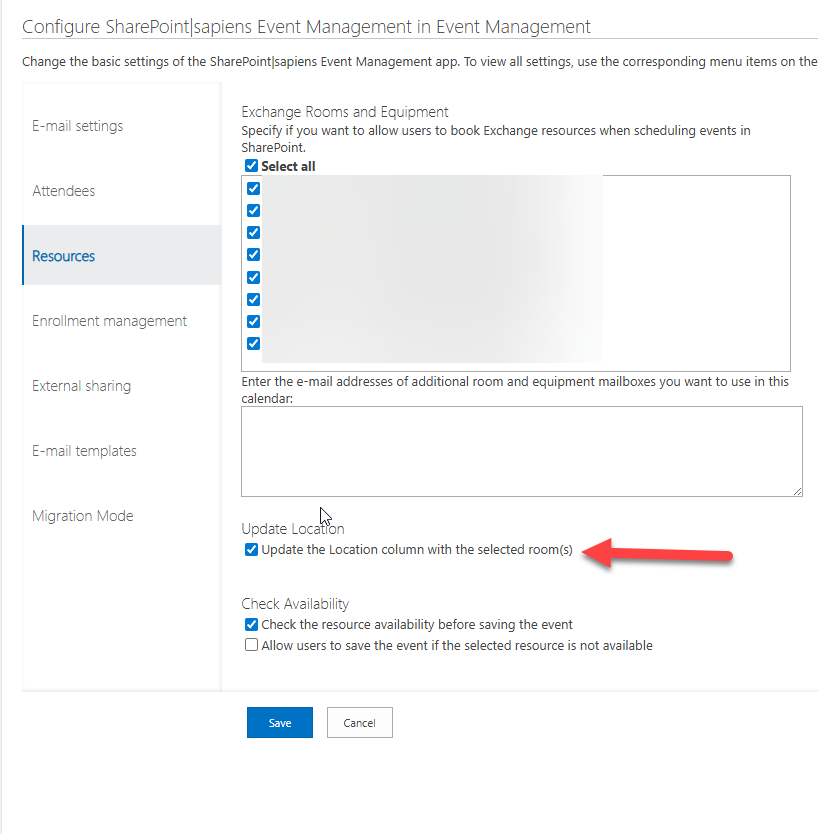Screen dimensions: 818x834
Task: Uncheck the fourth room checkbox in the list
Action: (x=253, y=255)
